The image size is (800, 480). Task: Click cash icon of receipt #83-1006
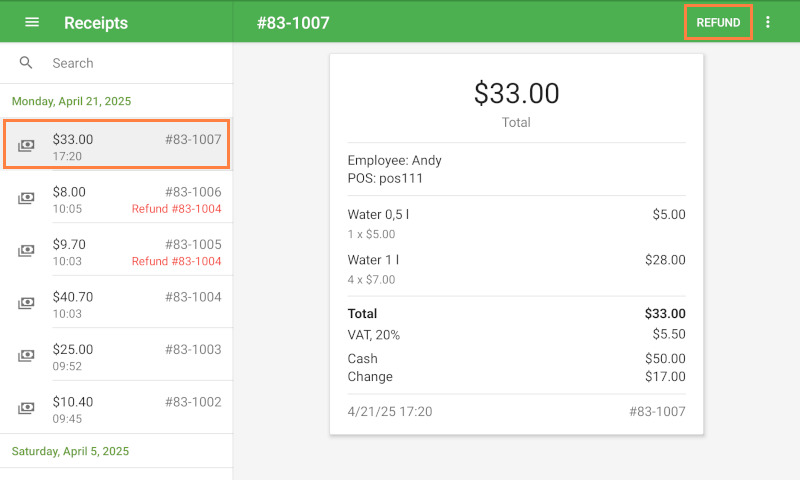(x=27, y=199)
